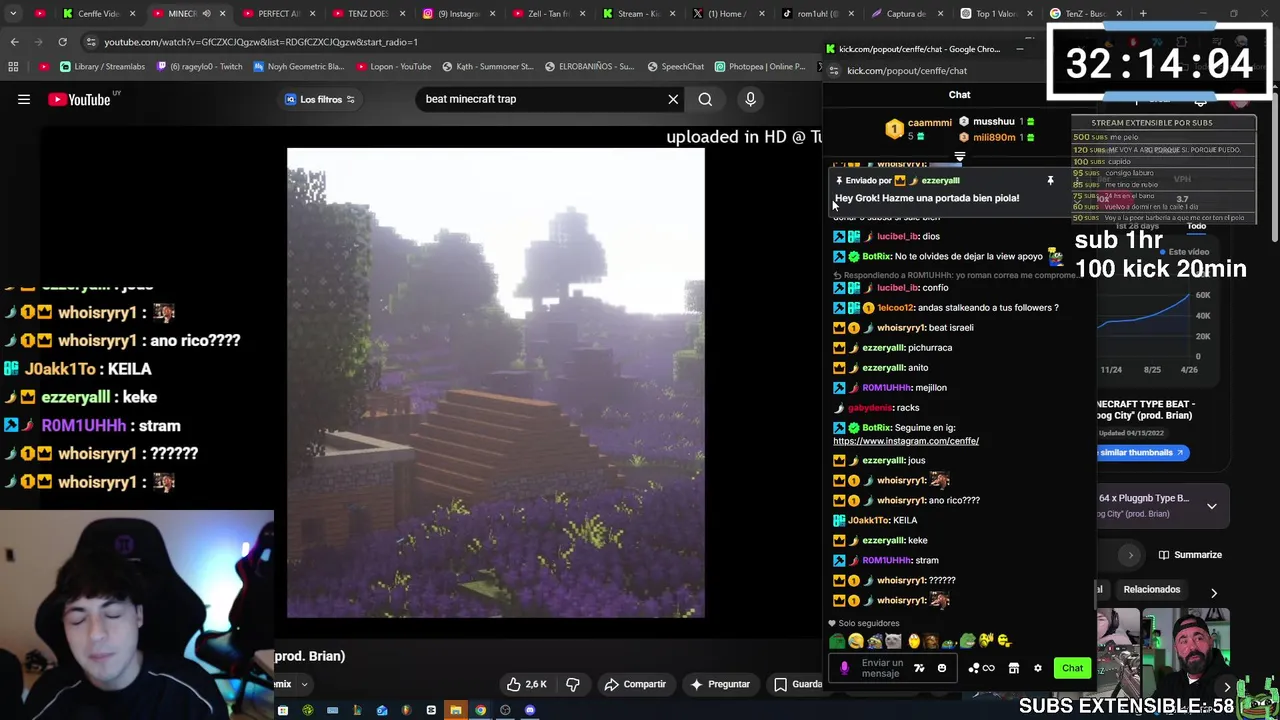1280x720 pixels.
Task: Open the Photopea bookmark
Action: pos(760,67)
